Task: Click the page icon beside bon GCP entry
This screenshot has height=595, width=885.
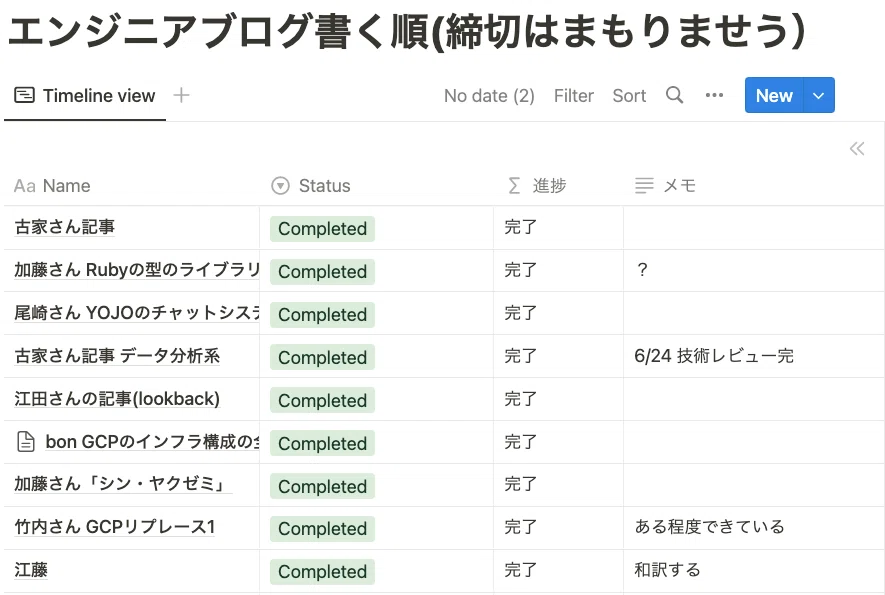Action: (26, 441)
